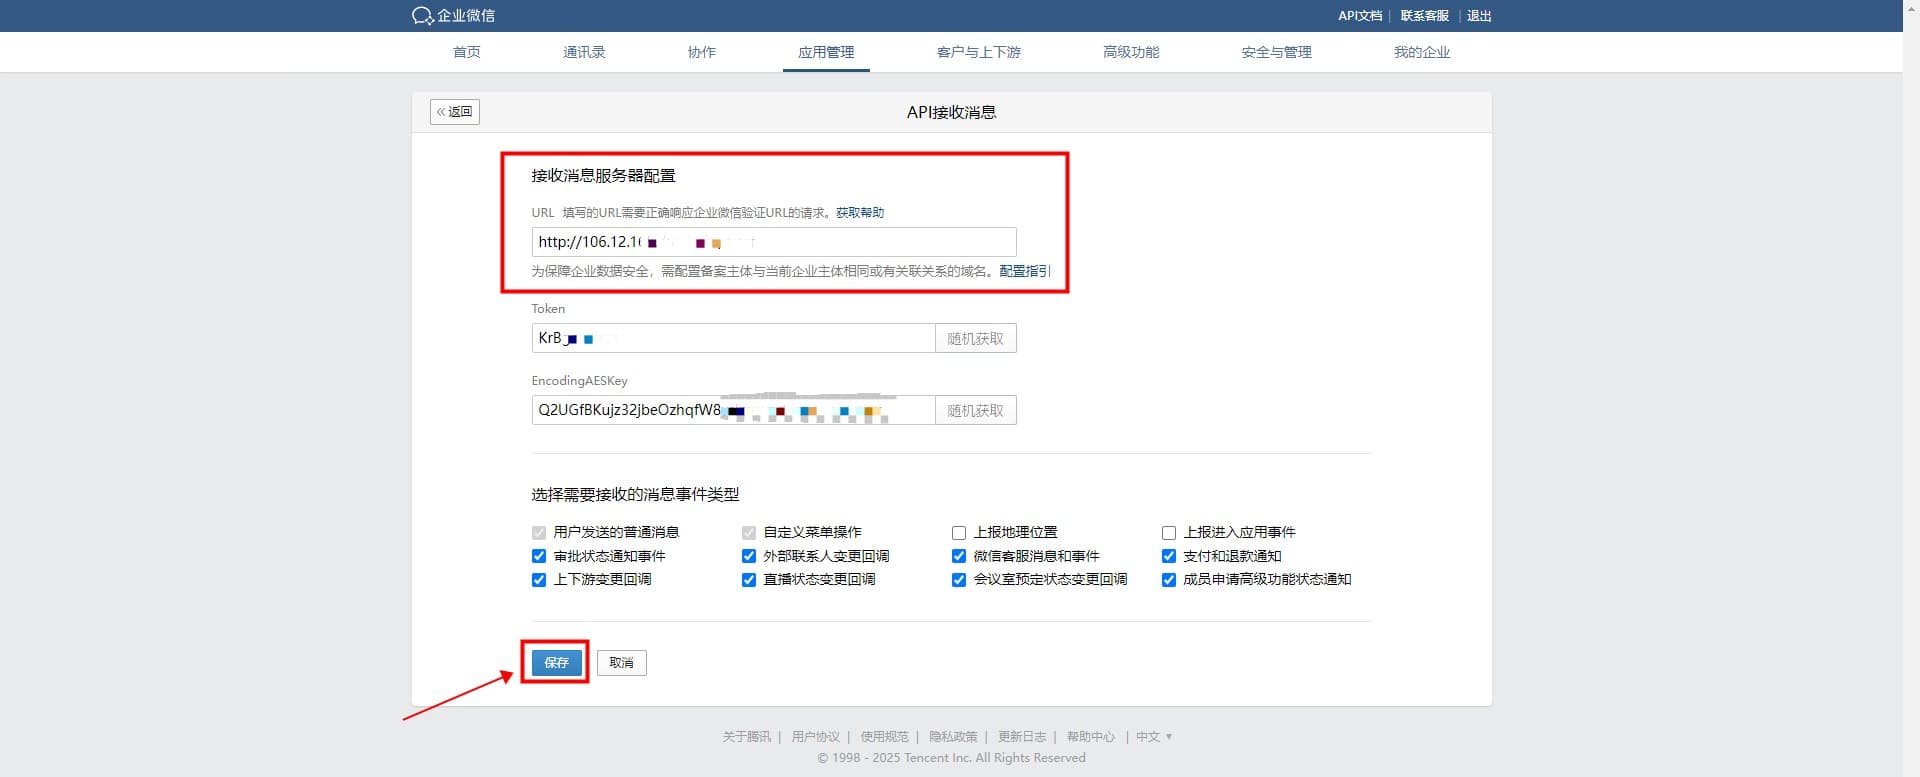Switch to the 通讯录 tab

tap(584, 52)
